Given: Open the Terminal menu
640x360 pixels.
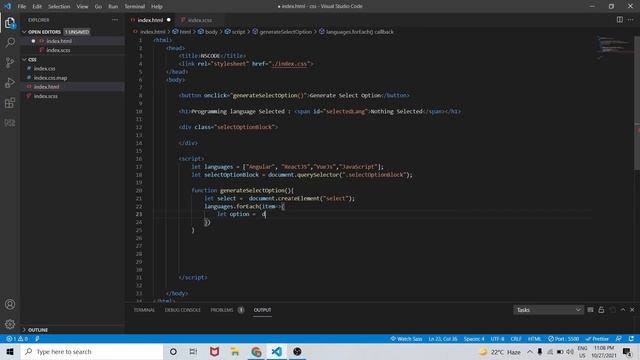Looking at the screenshot, I should (135, 7).
